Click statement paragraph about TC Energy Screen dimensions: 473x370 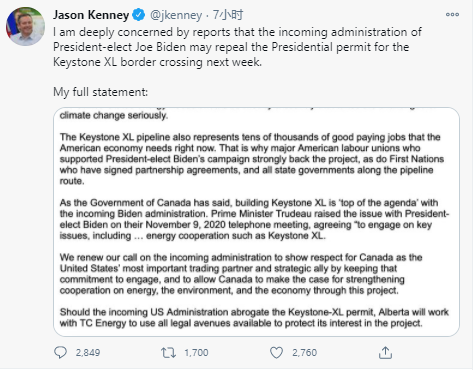tap(254, 317)
